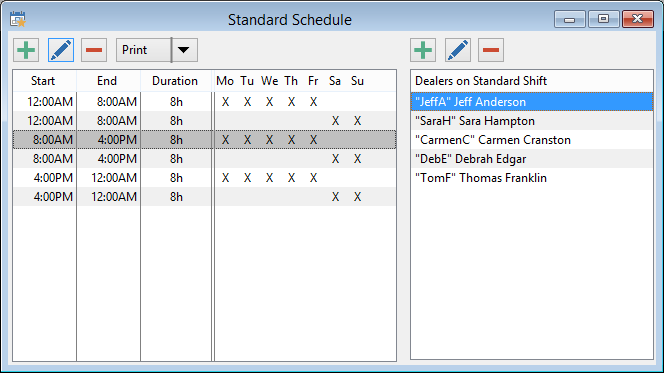The image size is (664, 373).
Task: Select dealer "TomF" Thomas Franklin
Action: 531,178
